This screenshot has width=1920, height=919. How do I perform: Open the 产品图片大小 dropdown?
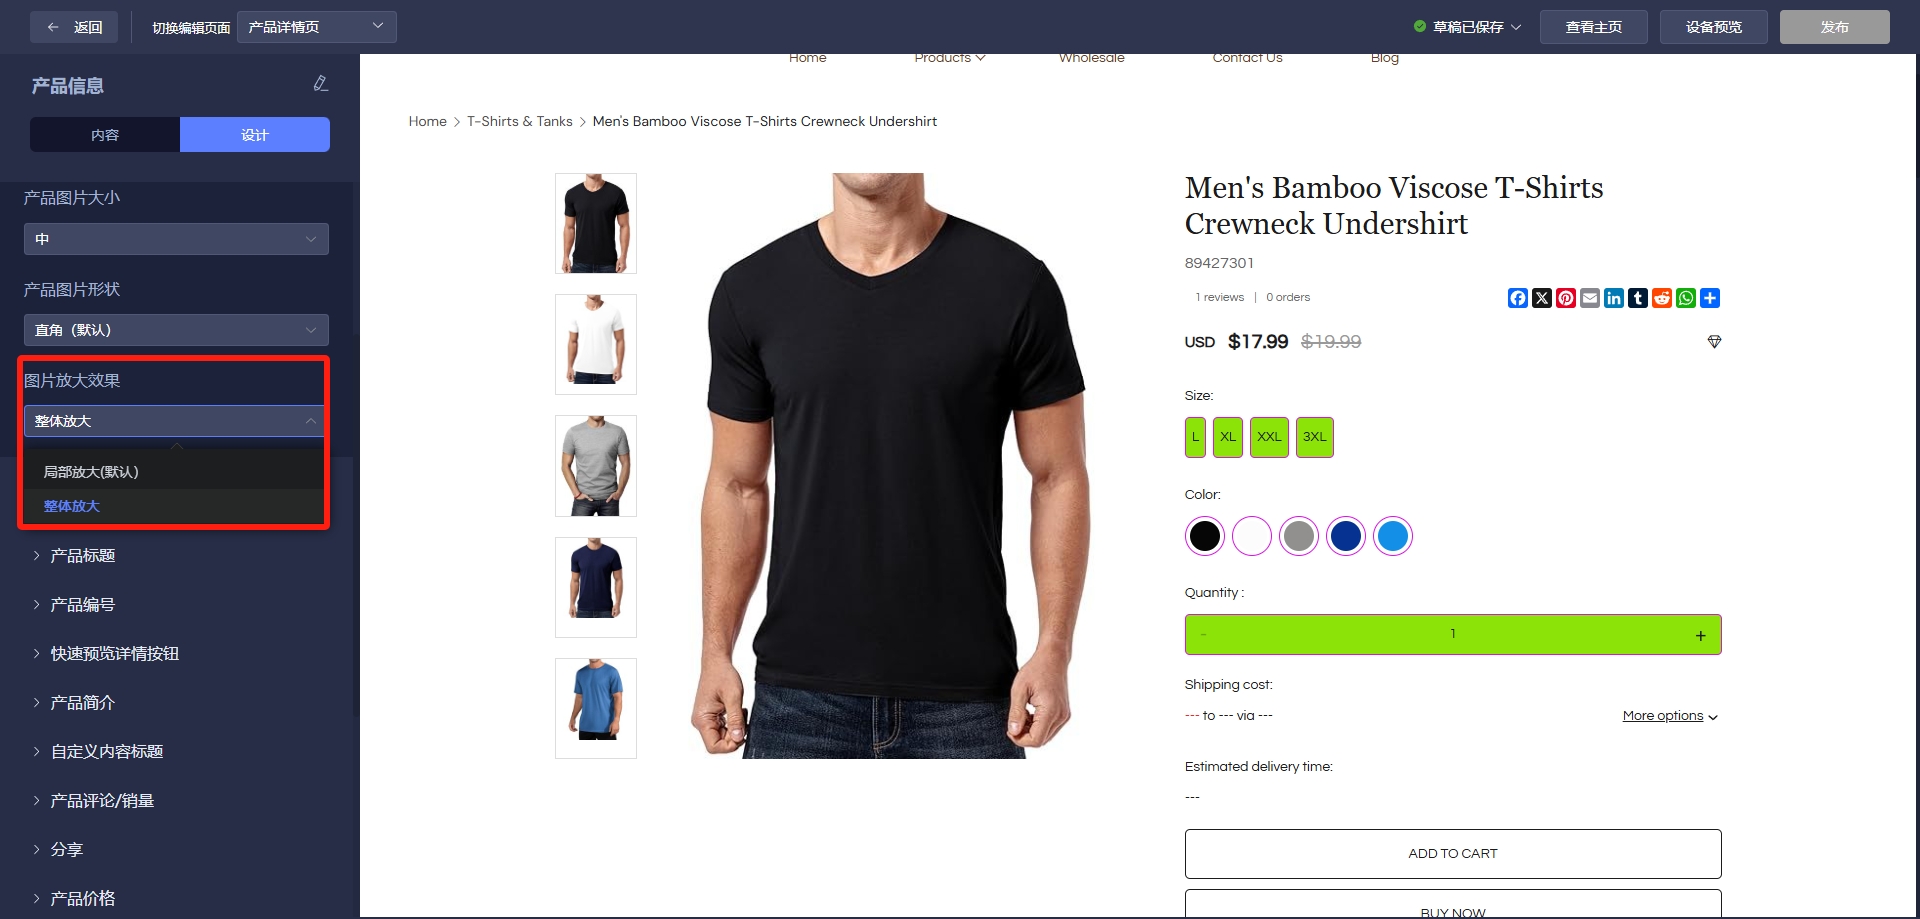coord(176,239)
